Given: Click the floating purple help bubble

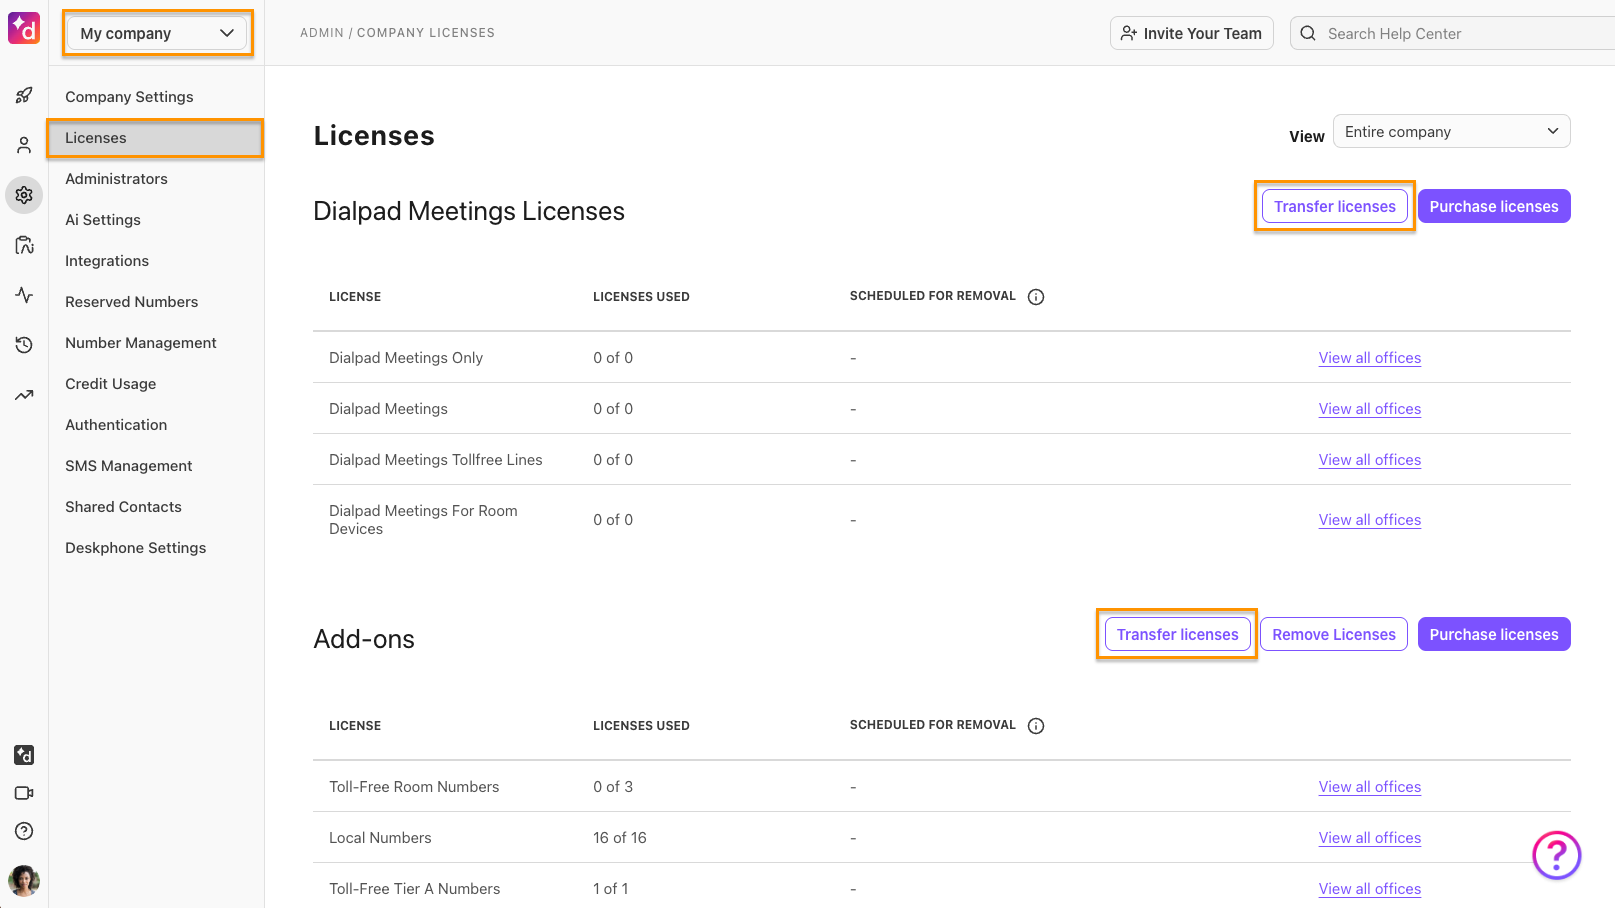Looking at the screenshot, I should [x=1556, y=855].
